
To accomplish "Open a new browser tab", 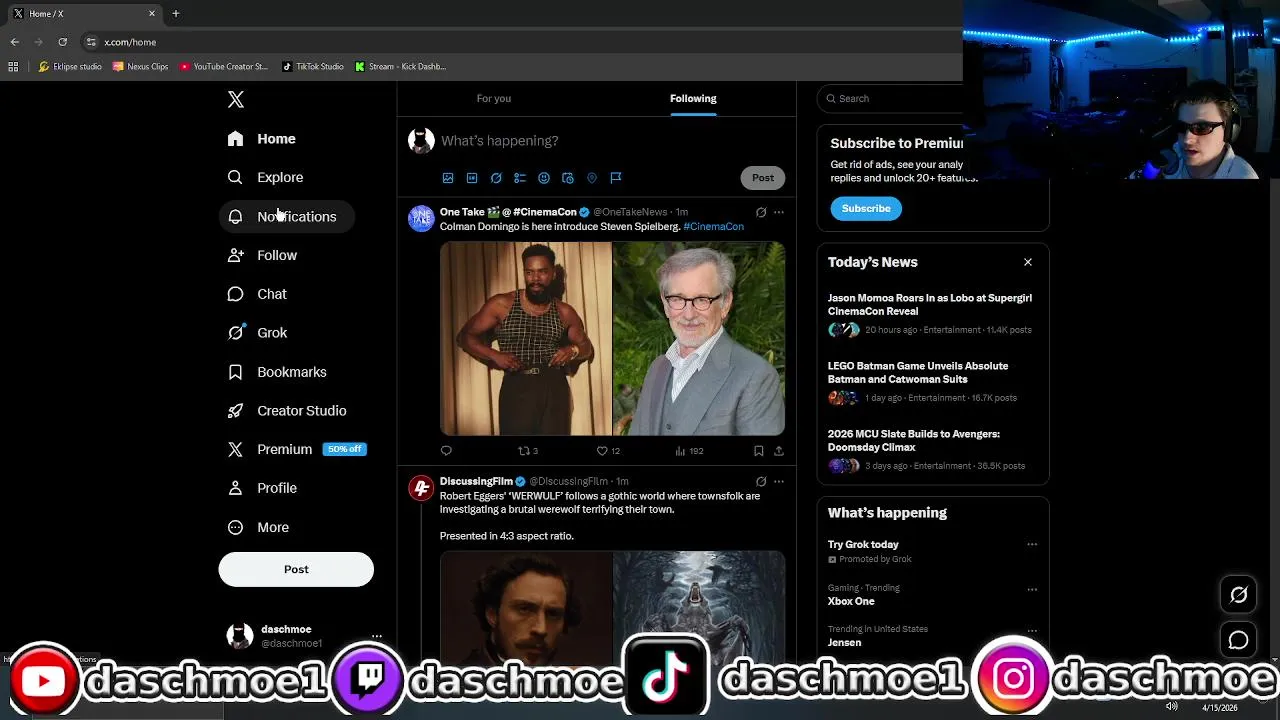I will pos(175,14).
